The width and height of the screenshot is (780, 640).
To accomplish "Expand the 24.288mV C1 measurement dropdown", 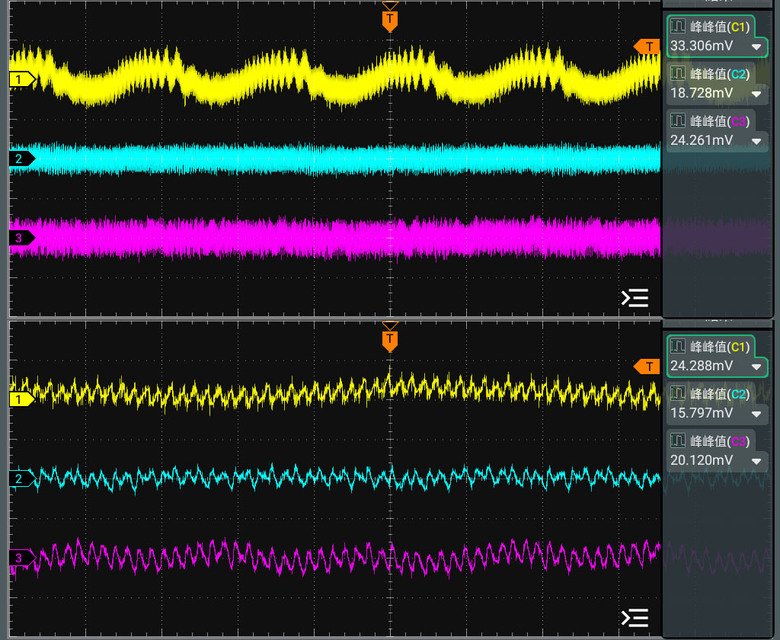I will [x=757, y=367].
